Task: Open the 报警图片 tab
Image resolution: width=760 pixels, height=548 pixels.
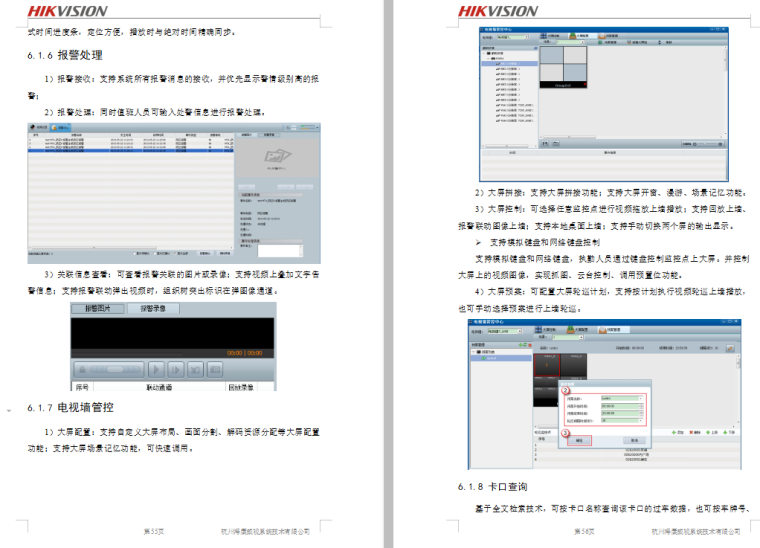Action: 97,309
